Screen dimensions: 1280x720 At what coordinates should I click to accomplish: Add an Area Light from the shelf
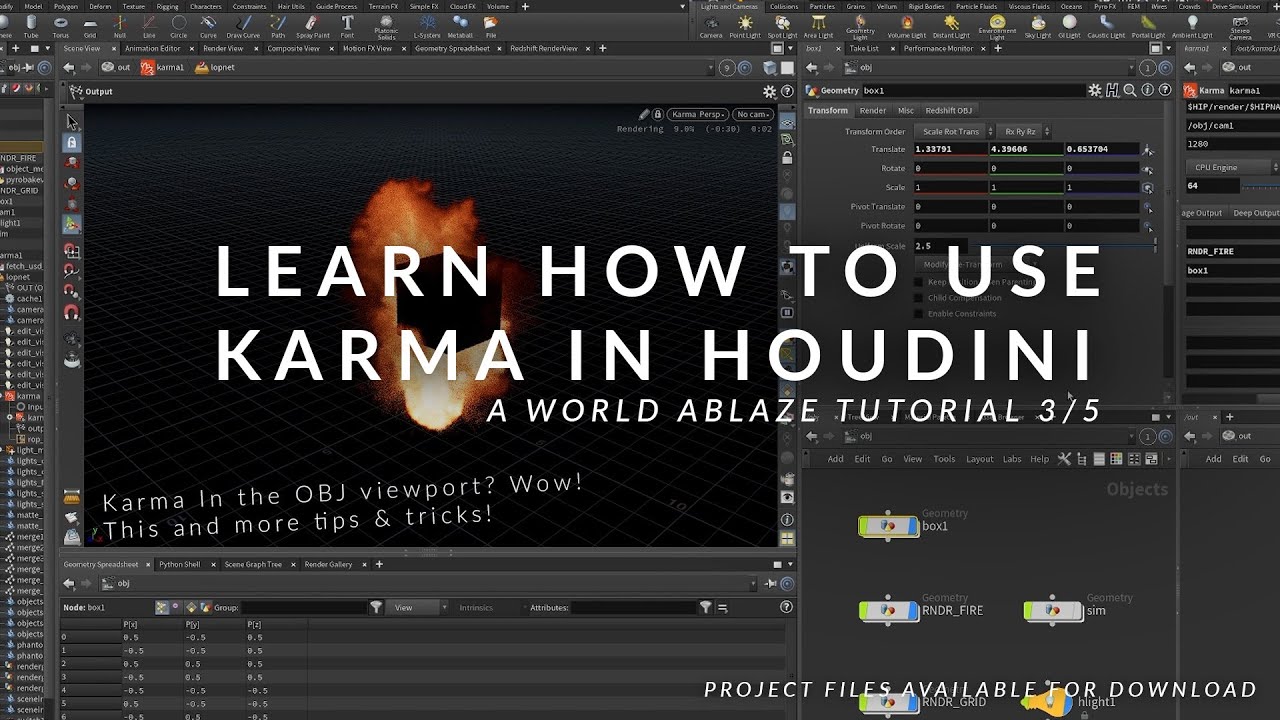[818, 26]
